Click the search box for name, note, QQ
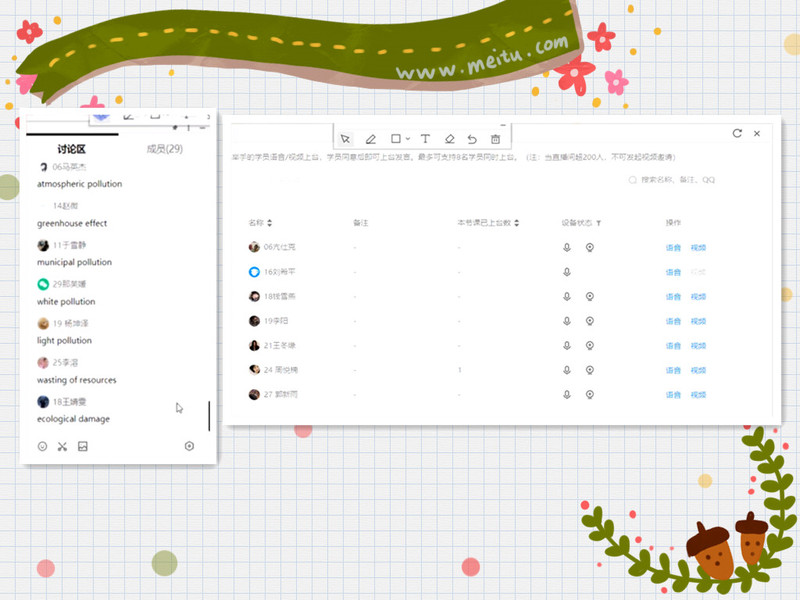This screenshot has height=600, width=800. pos(678,180)
